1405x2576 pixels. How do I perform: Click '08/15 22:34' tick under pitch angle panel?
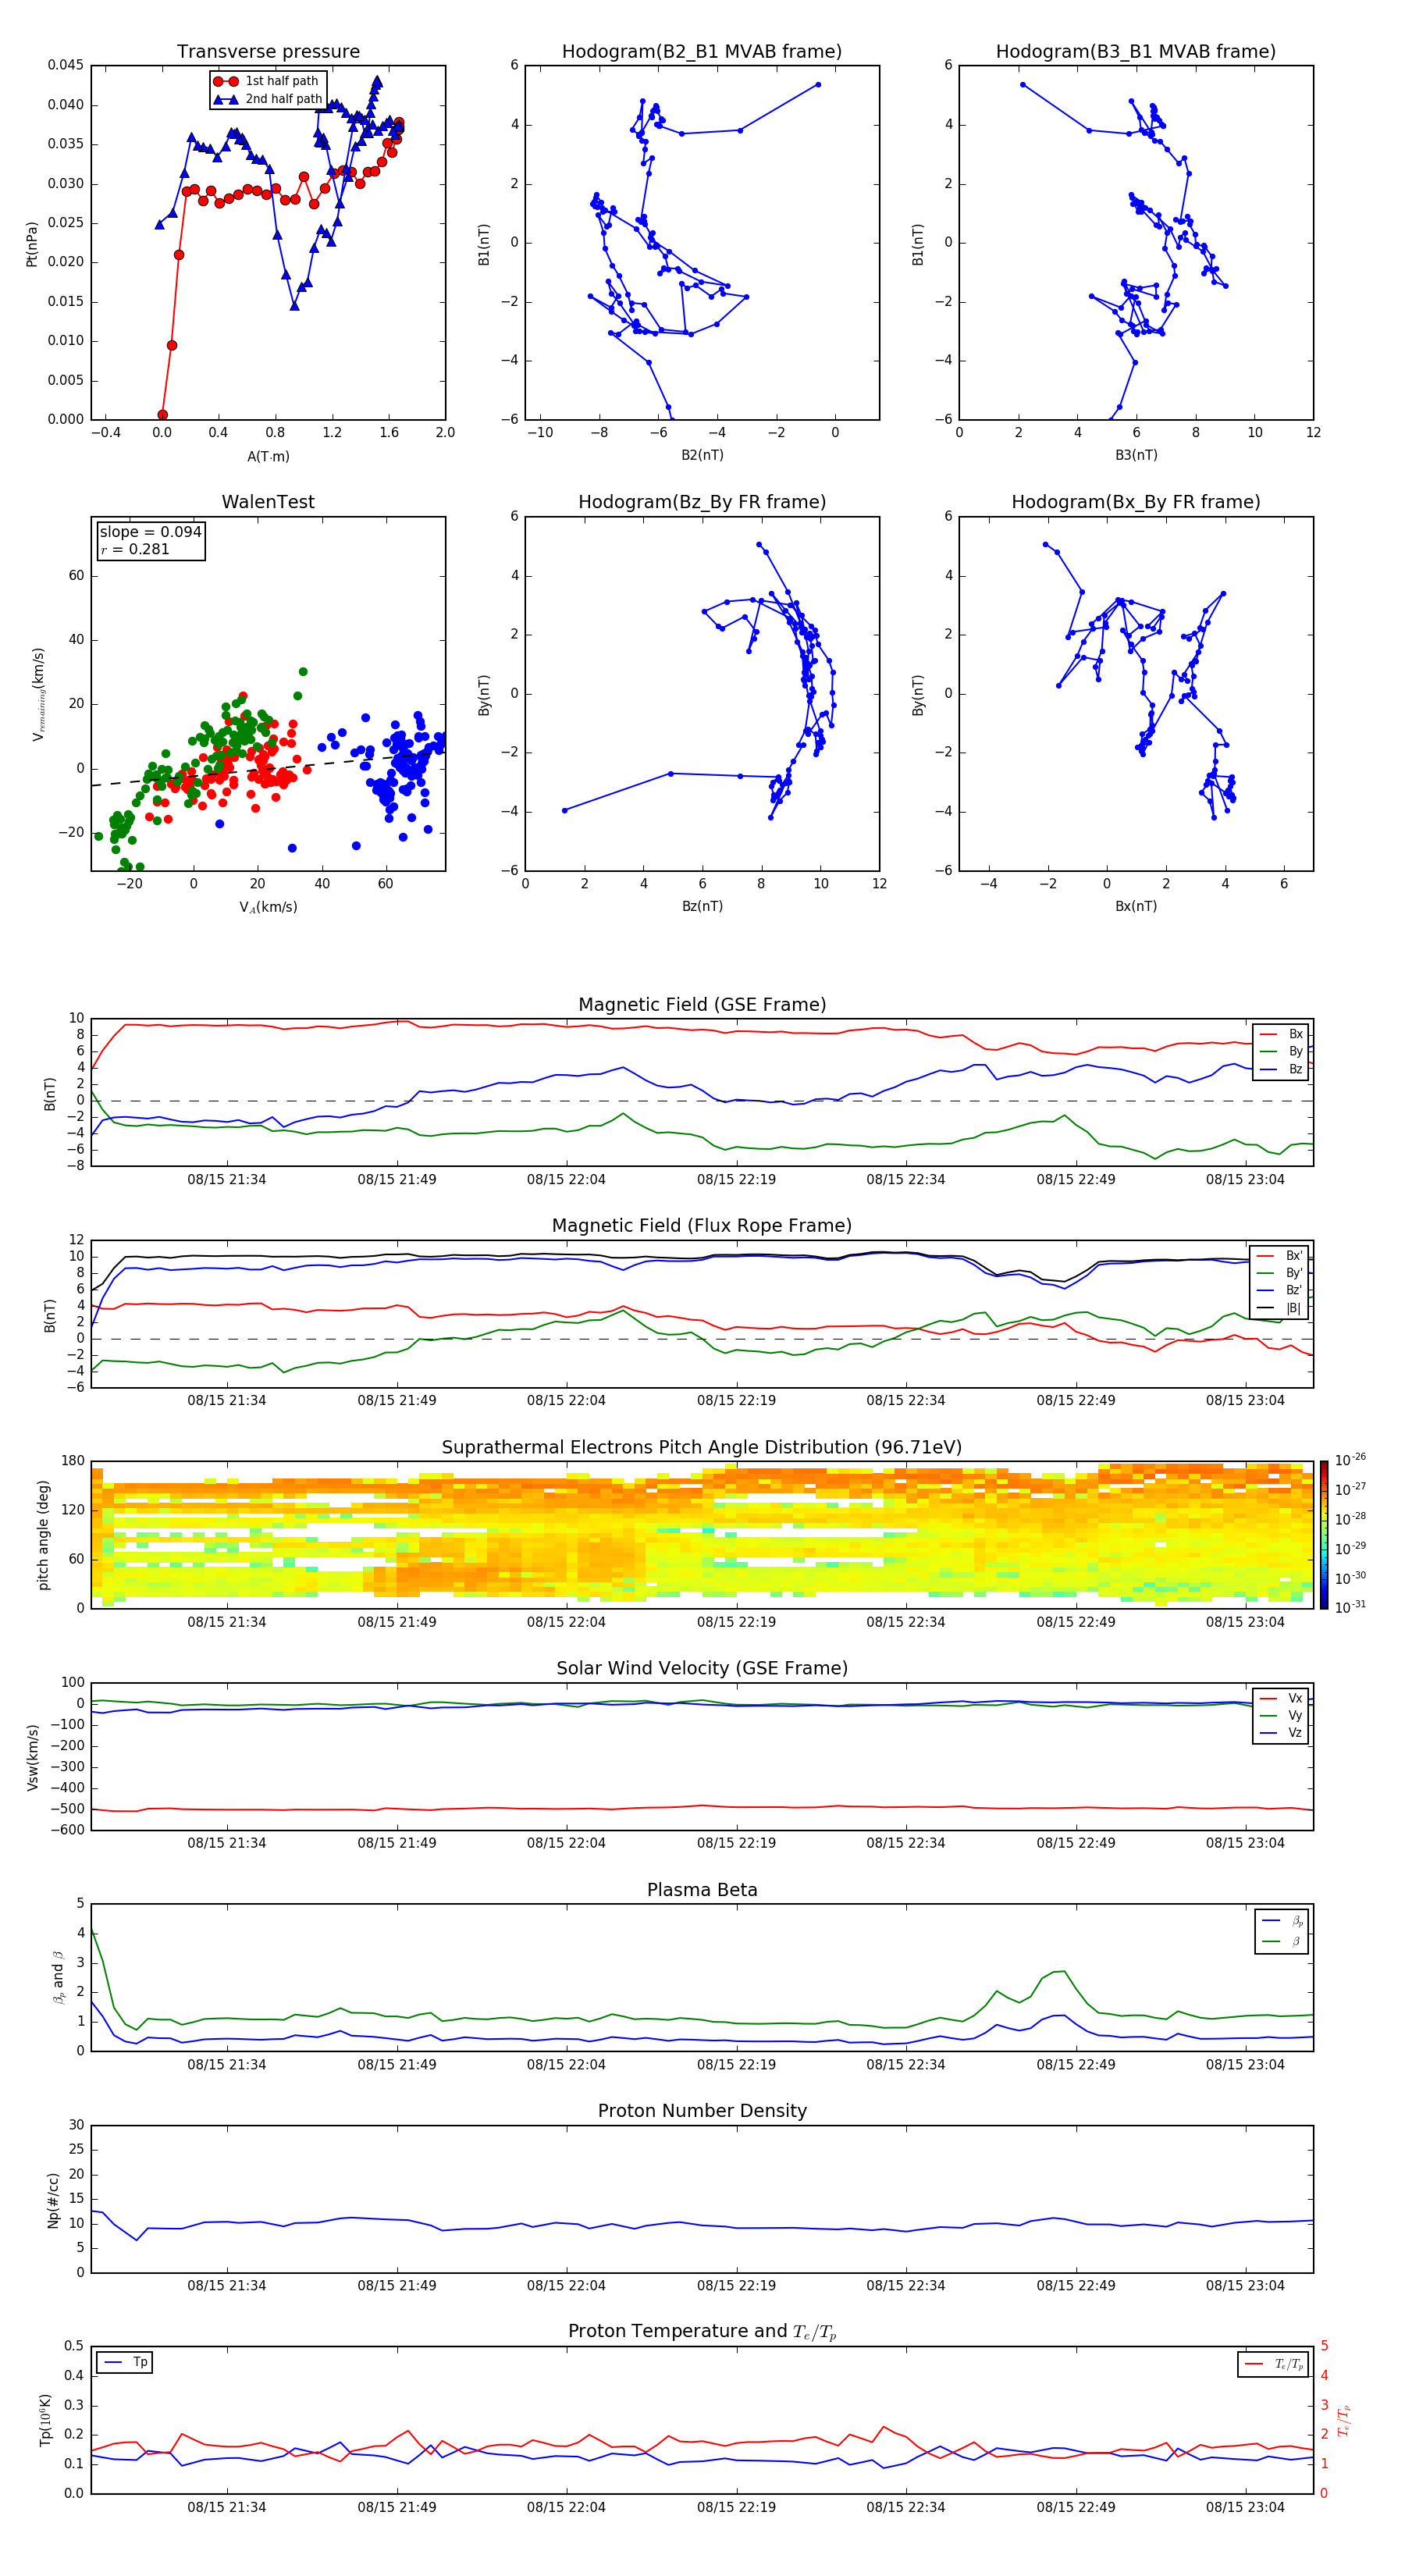coord(906,1622)
